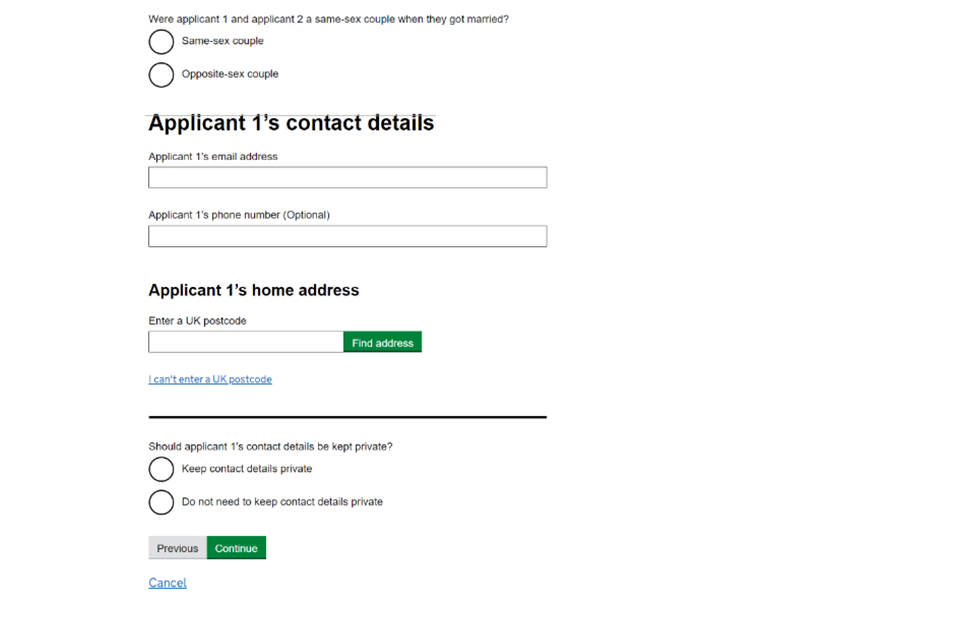Click the phone number (Optional) label
This screenshot has width=960, height=640.
point(239,215)
